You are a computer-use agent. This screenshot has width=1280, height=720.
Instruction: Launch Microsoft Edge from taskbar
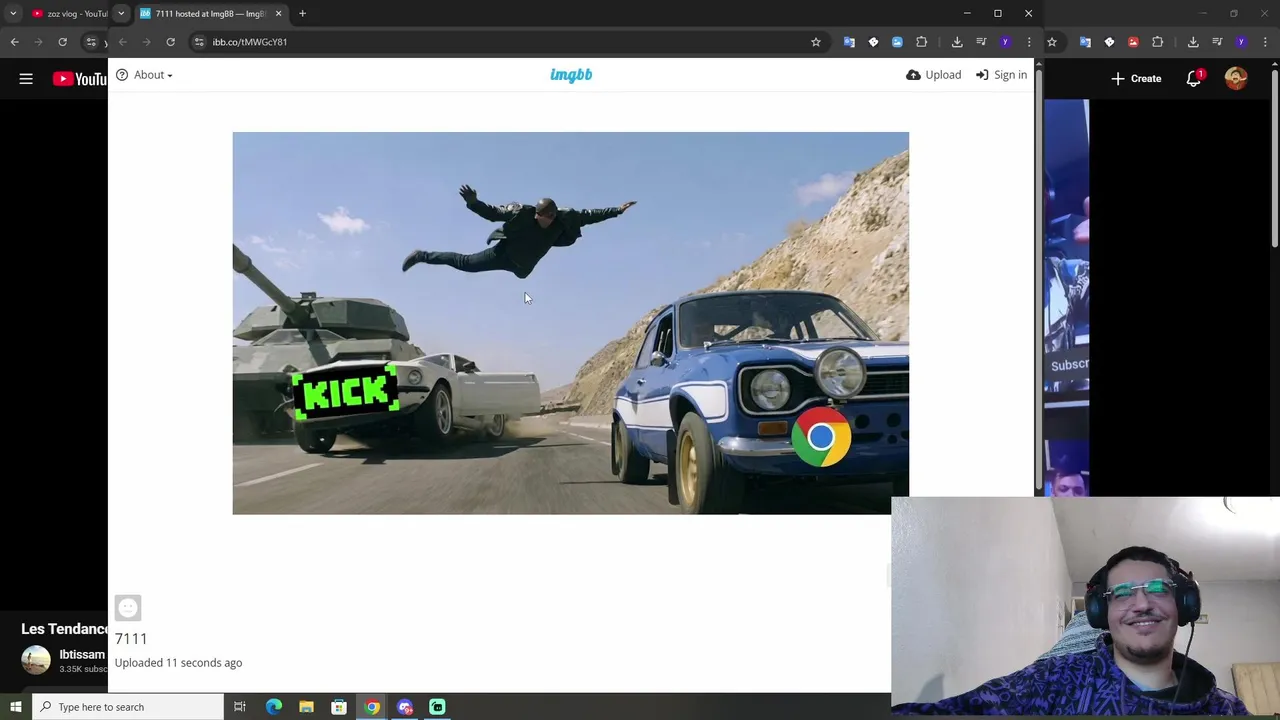[x=274, y=707]
